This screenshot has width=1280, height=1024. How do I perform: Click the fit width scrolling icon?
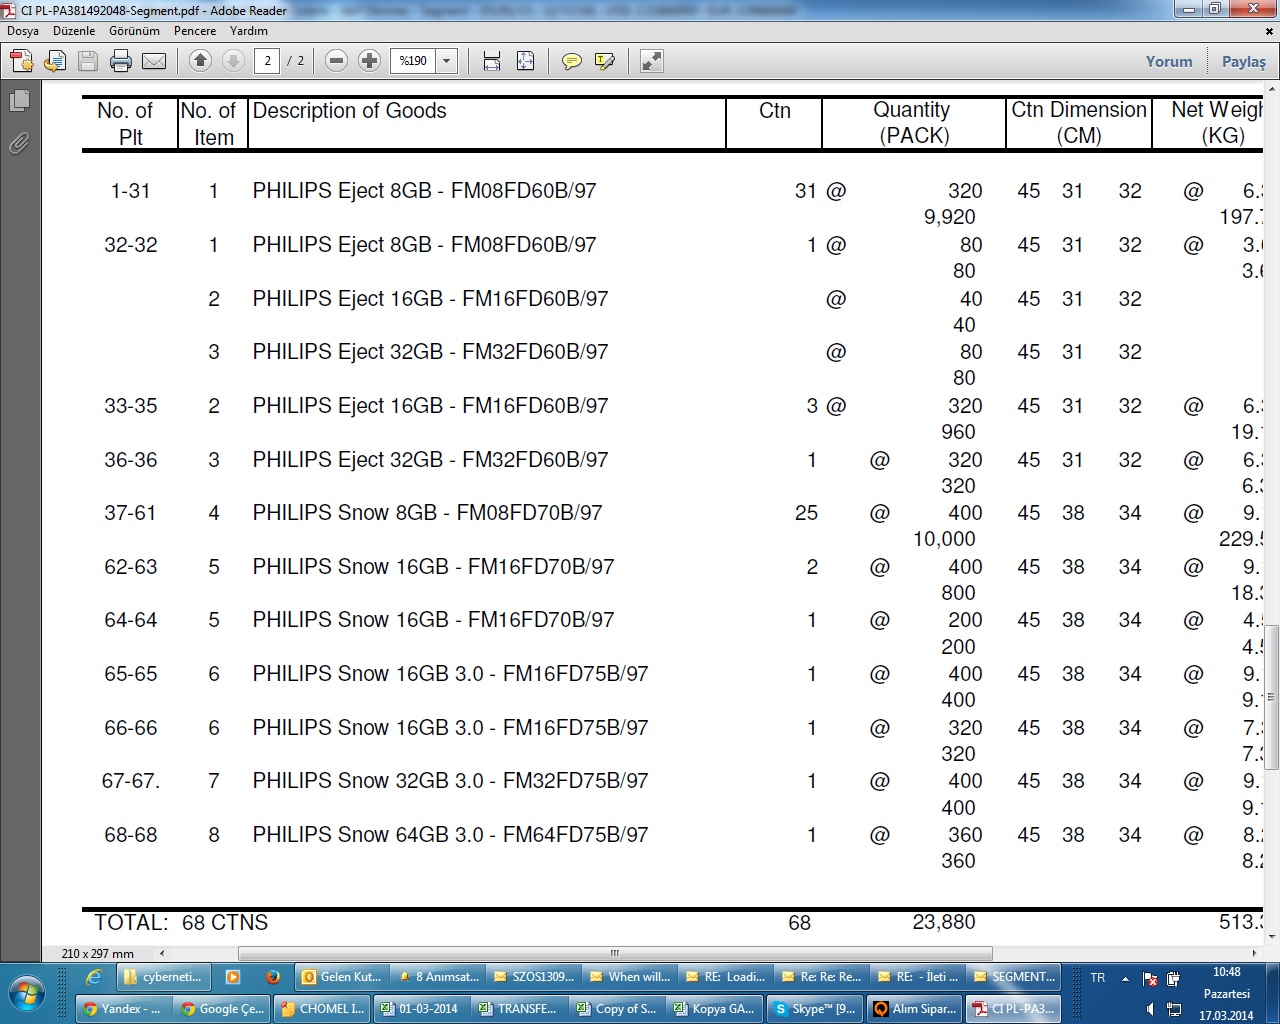click(492, 61)
